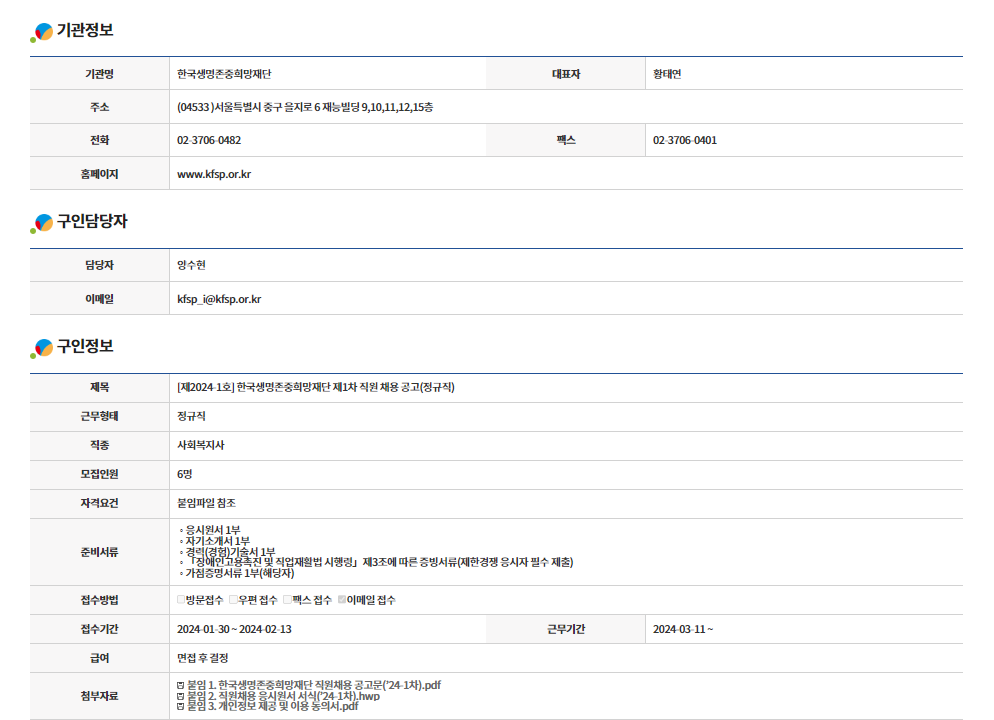Click the 구인정보 section heading
The image size is (994, 720).
pyautogui.click(x=85, y=346)
